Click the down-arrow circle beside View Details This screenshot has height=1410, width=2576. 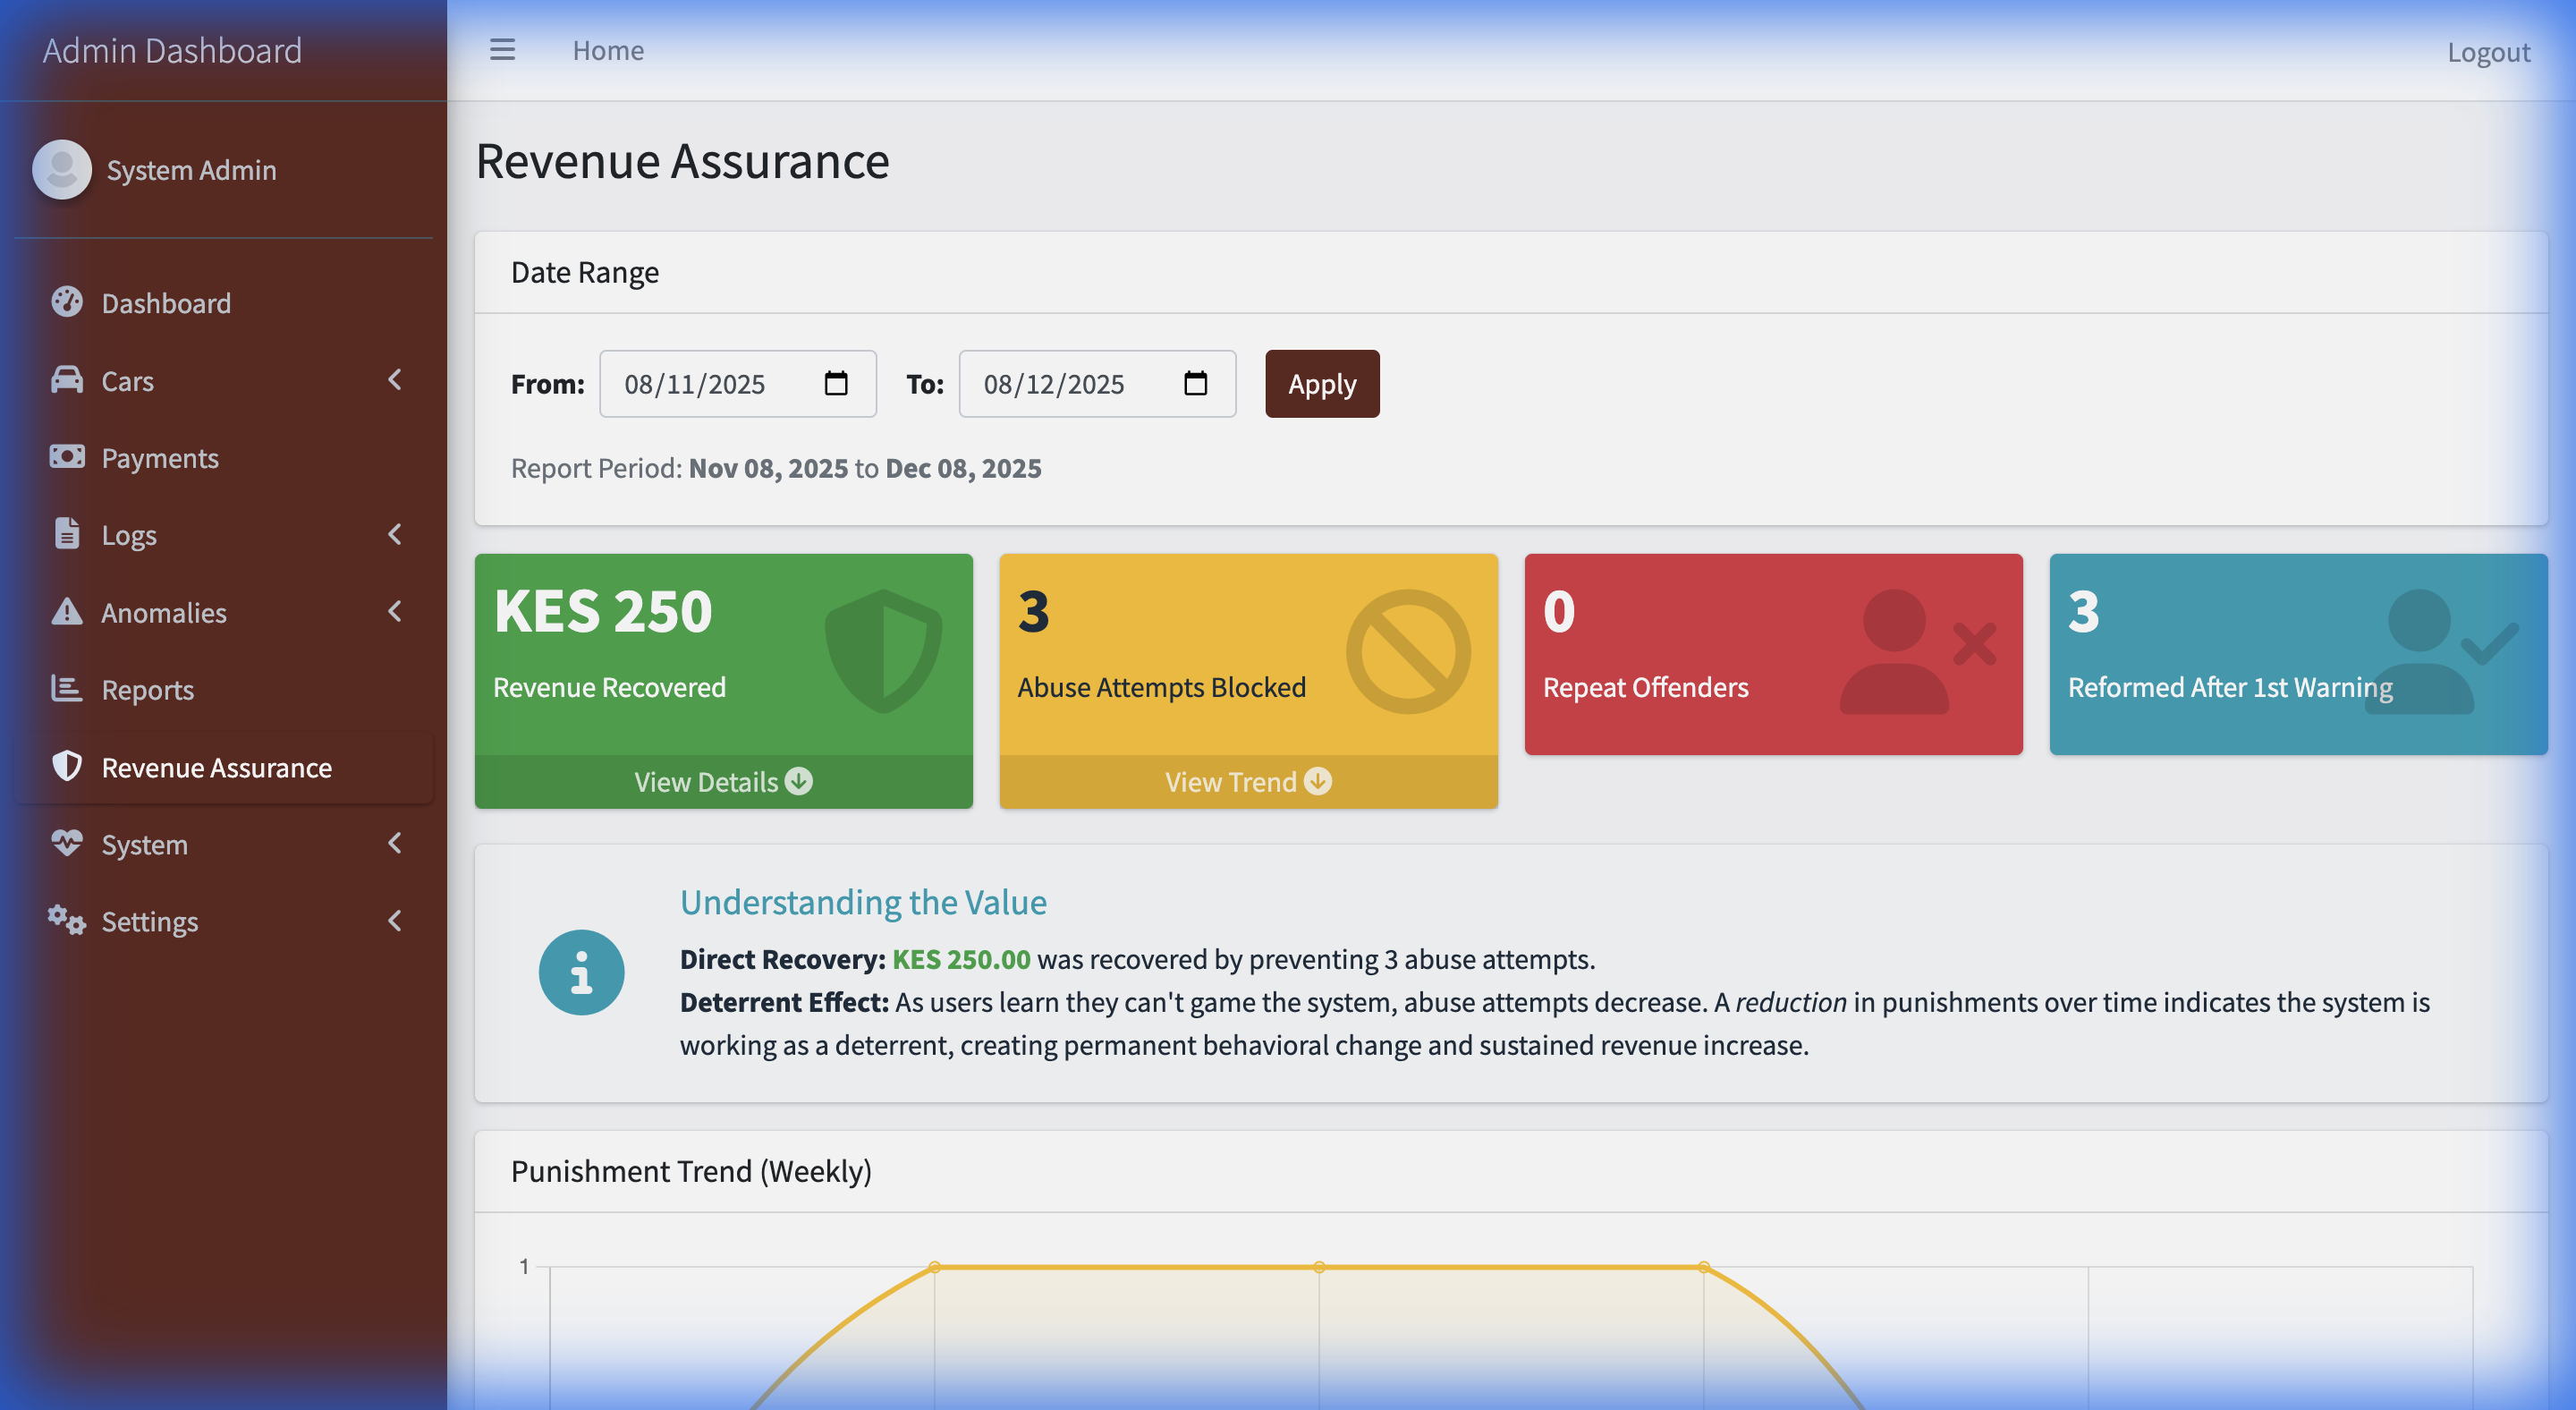pyautogui.click(x=799, y=781)
